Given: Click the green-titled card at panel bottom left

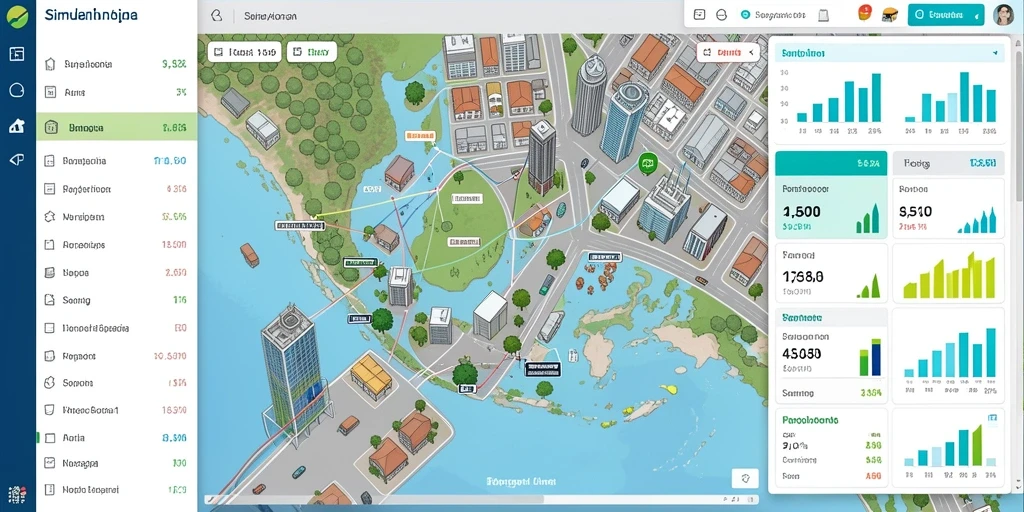Looking at the screenshot, I should (831, 450).
